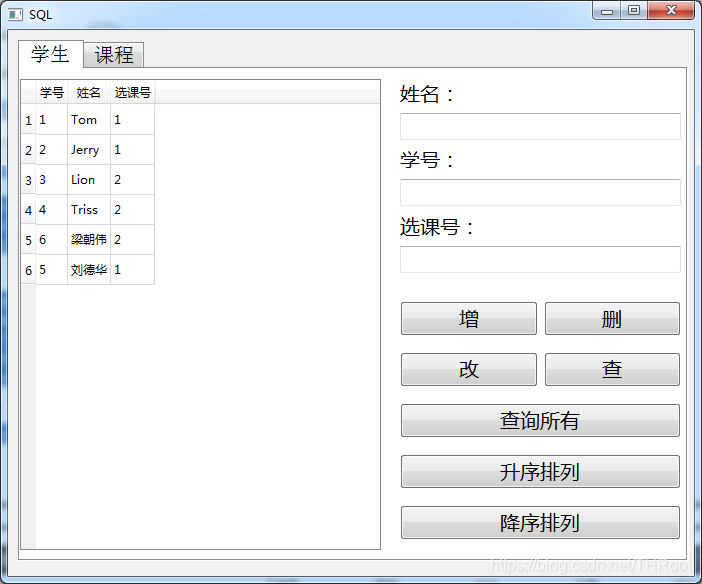
Task: Click the 学号 cell in Jerry's row
Action: 51,150
